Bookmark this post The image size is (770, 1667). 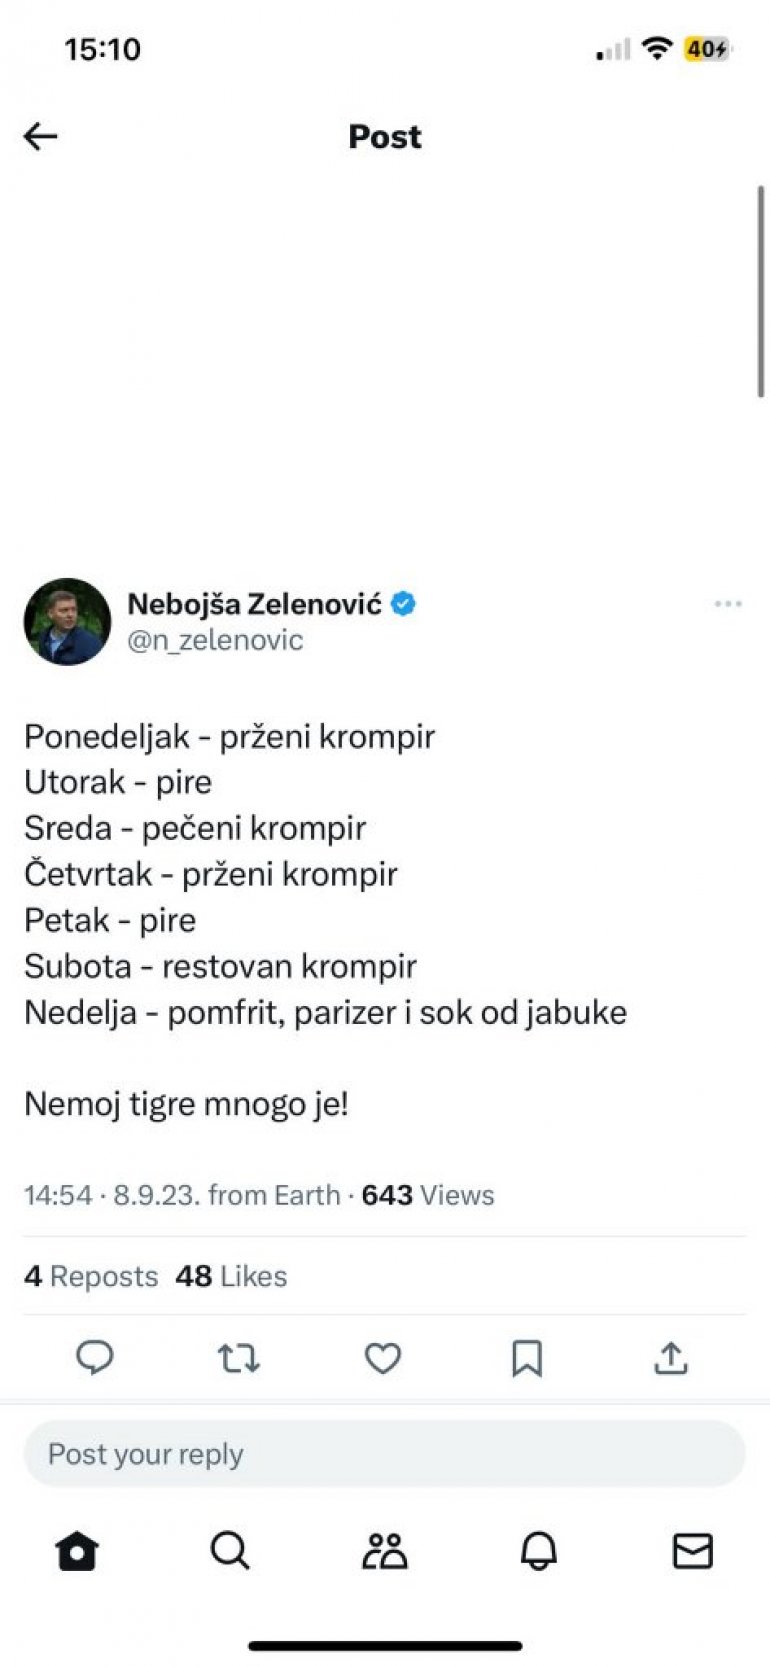coord(527,1358)
